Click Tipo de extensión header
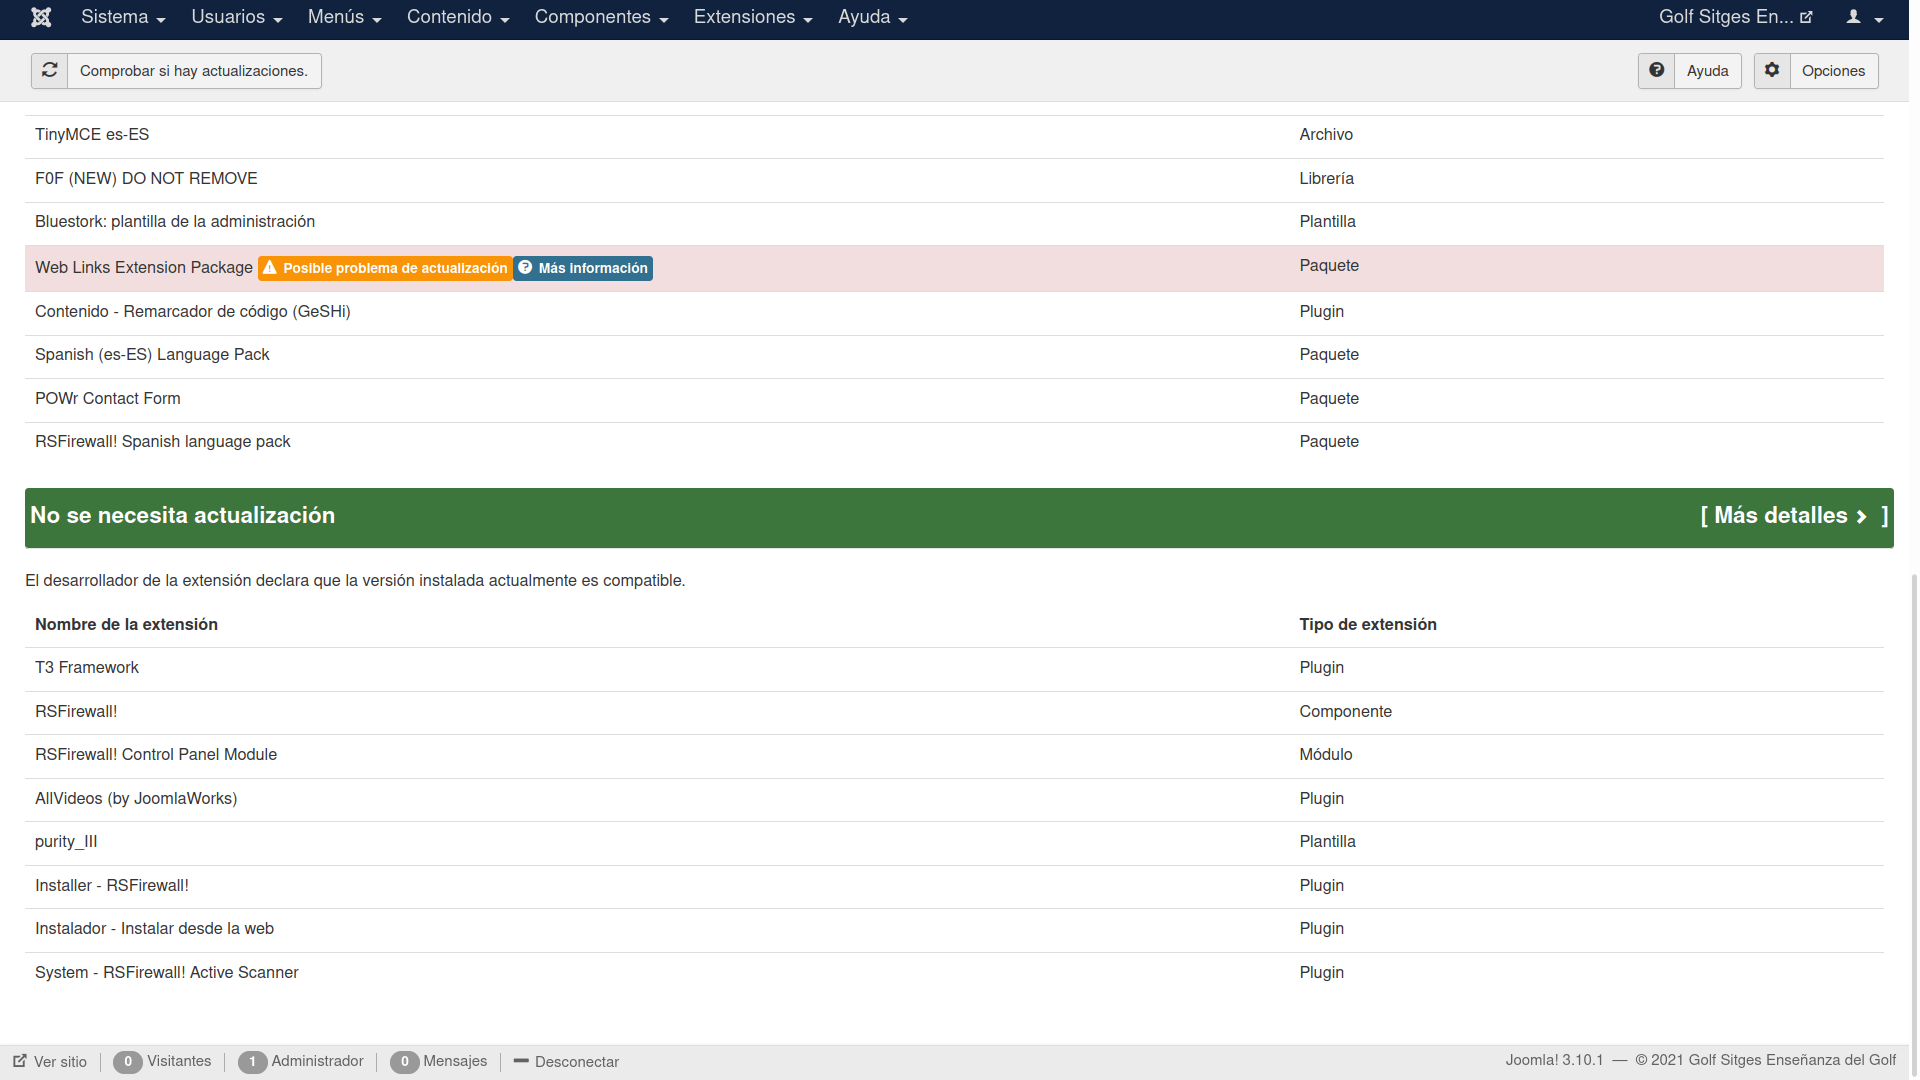This screenshot has height=1080, width=1920. click(1368, 625)
